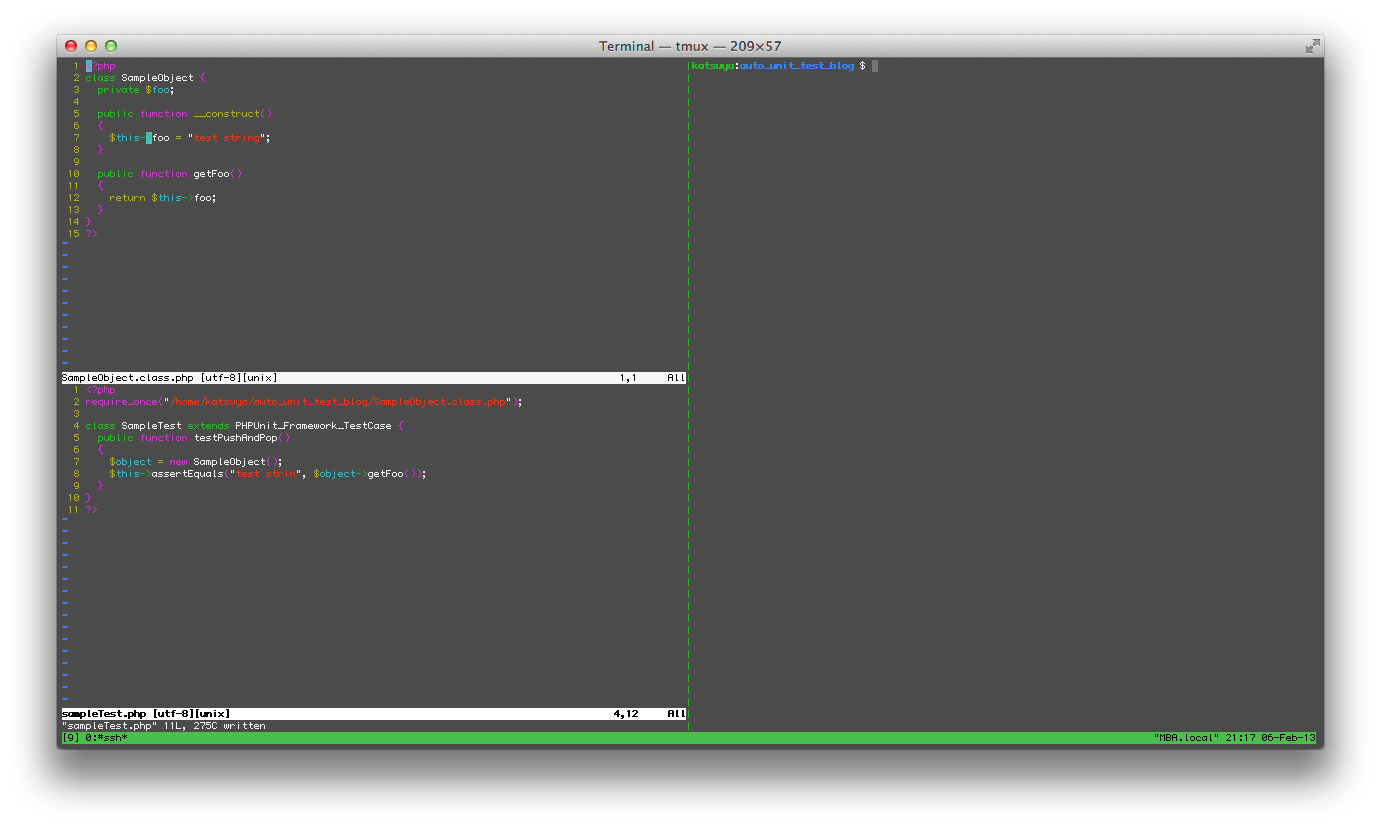Click the "getFoo()" function declaration on line 10
The width and height of the screenshot is (1381, 828).
click(x=217, y=174)
